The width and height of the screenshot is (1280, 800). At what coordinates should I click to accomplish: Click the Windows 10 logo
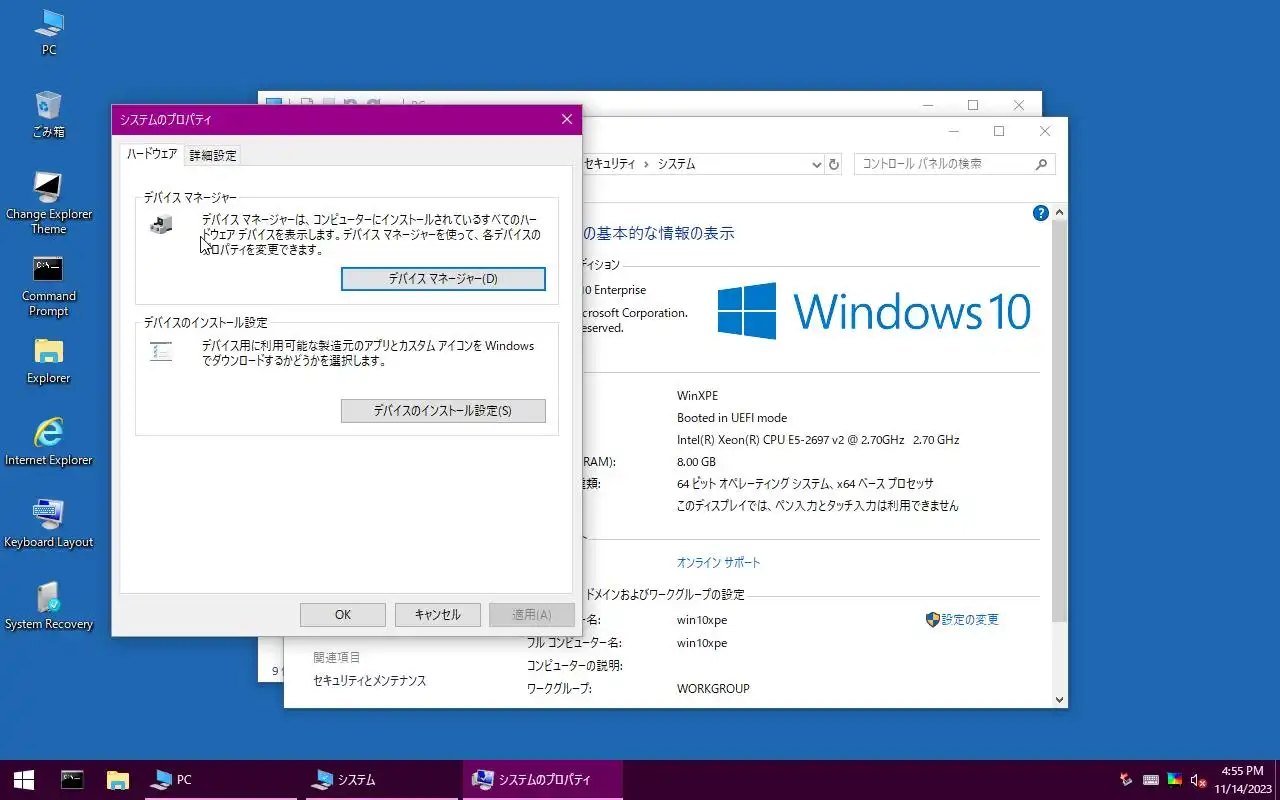[x=874, y=311]
